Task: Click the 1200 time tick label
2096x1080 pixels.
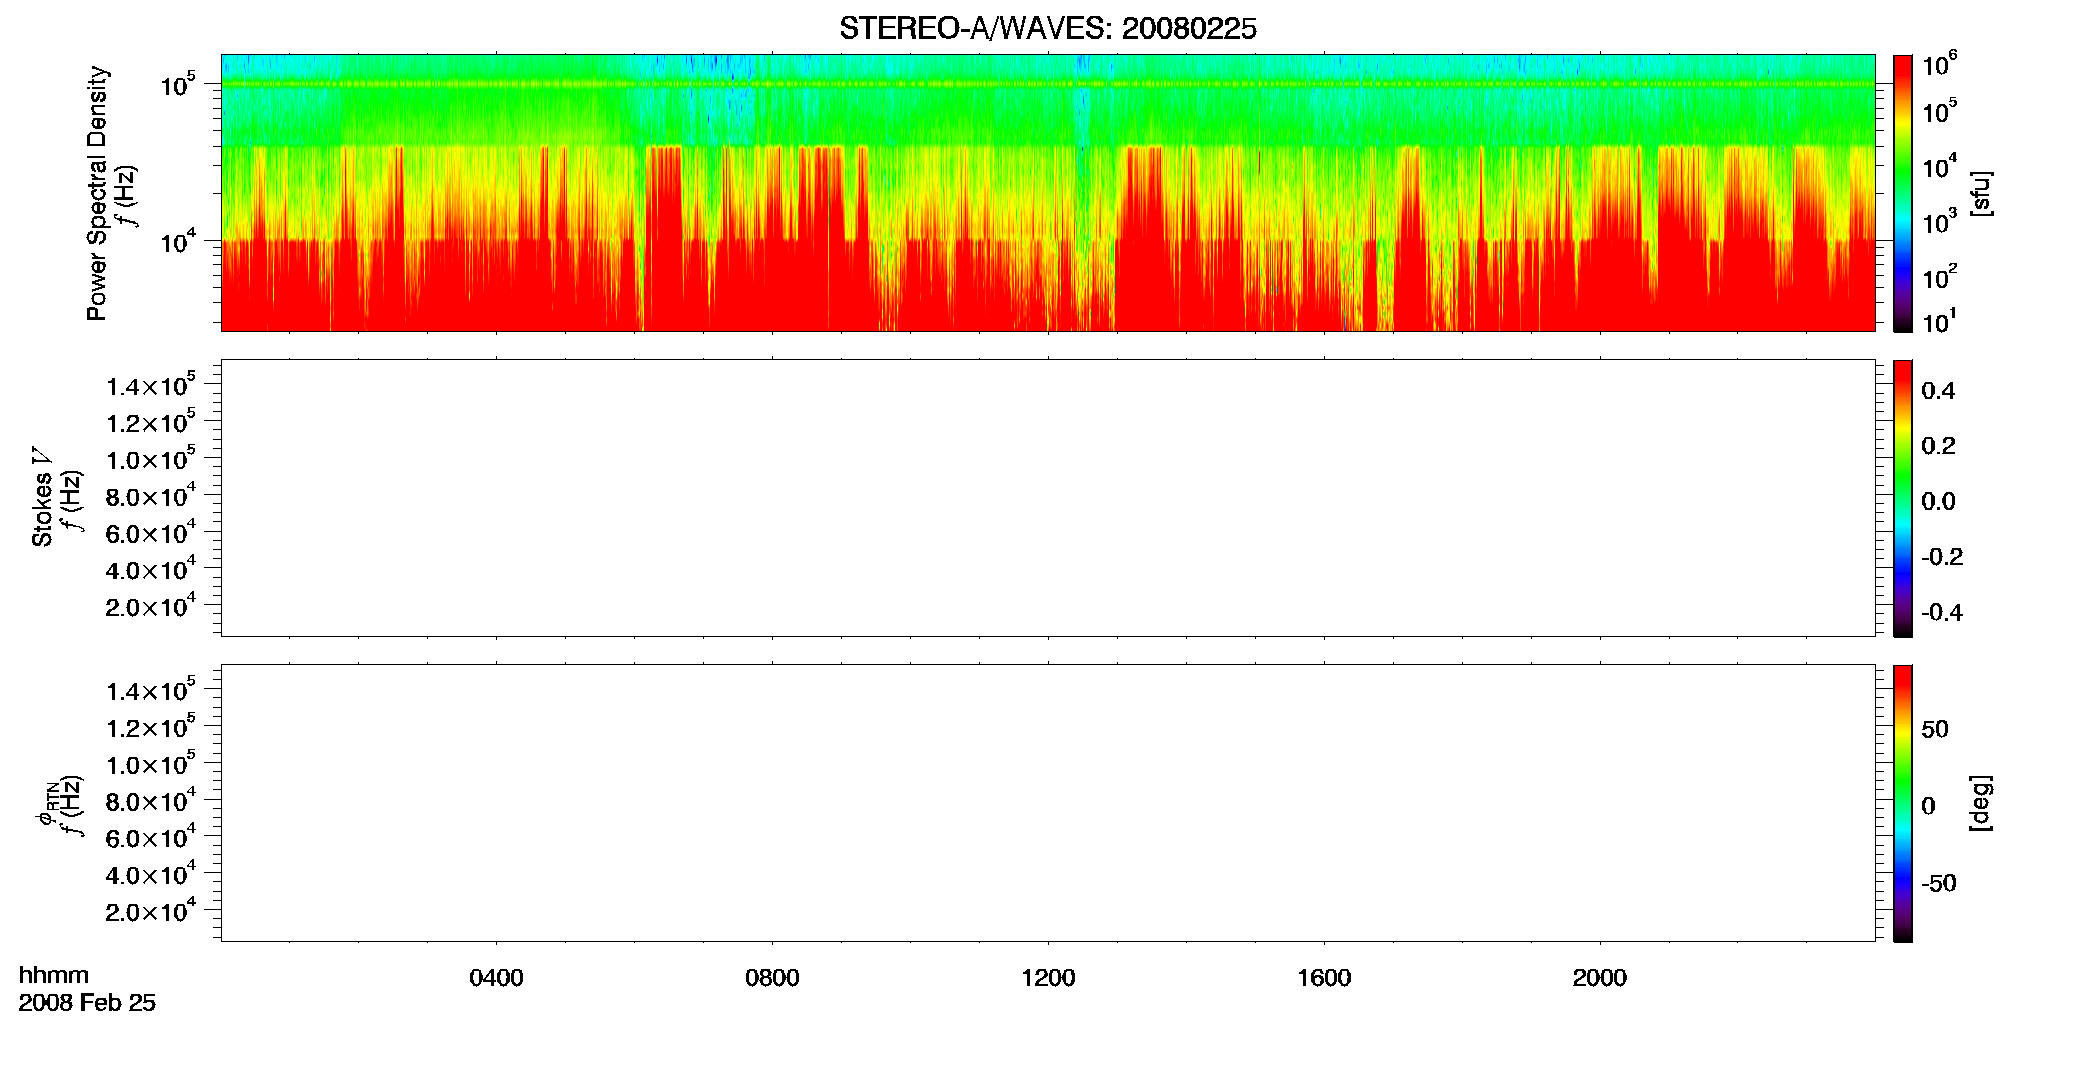Action: 1048,978
